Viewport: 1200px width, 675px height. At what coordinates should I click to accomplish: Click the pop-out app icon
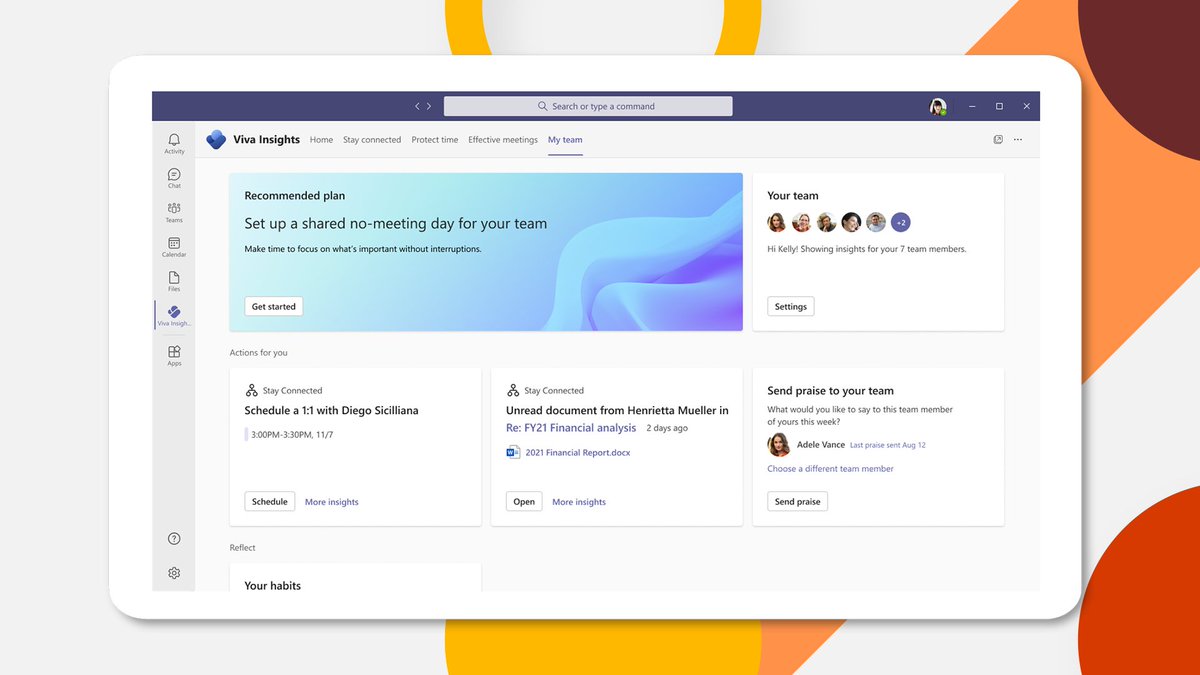(998, 140)
